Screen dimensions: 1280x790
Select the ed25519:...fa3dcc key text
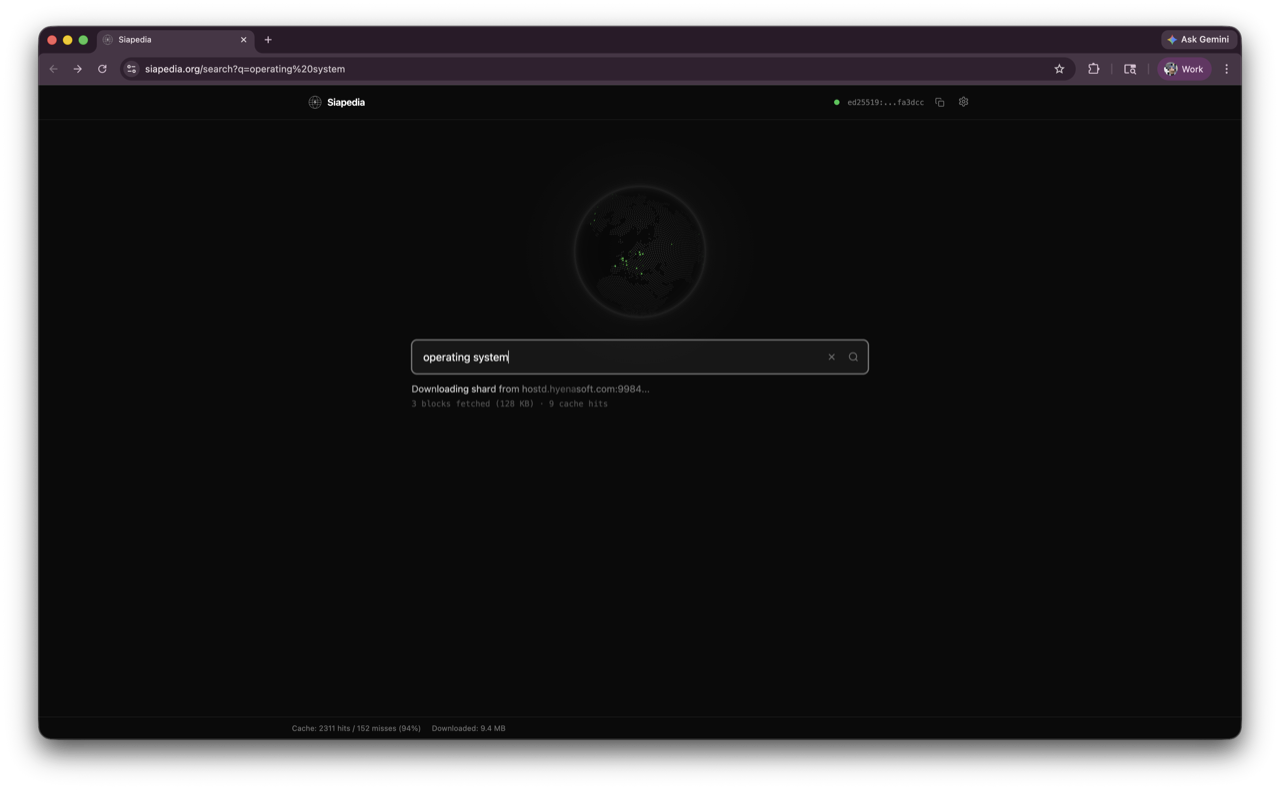point(885,102)
